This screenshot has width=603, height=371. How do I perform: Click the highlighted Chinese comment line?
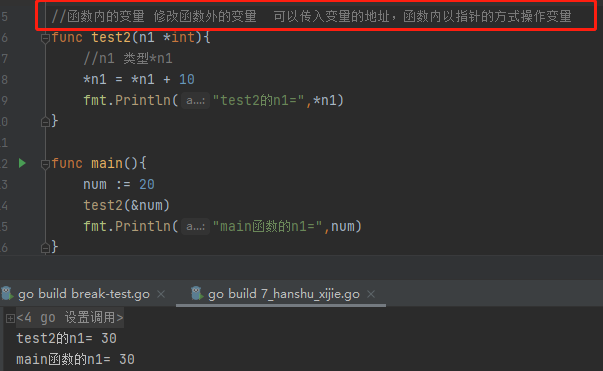coord(311,17)
